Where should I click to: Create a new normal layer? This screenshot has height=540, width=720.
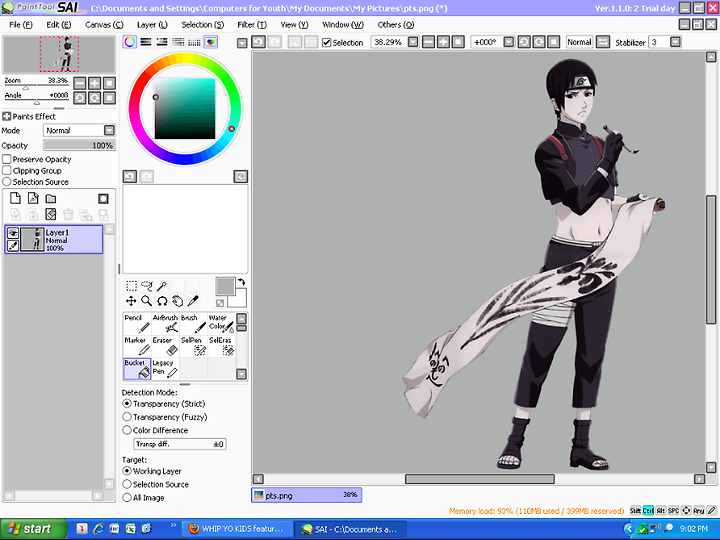16,198
